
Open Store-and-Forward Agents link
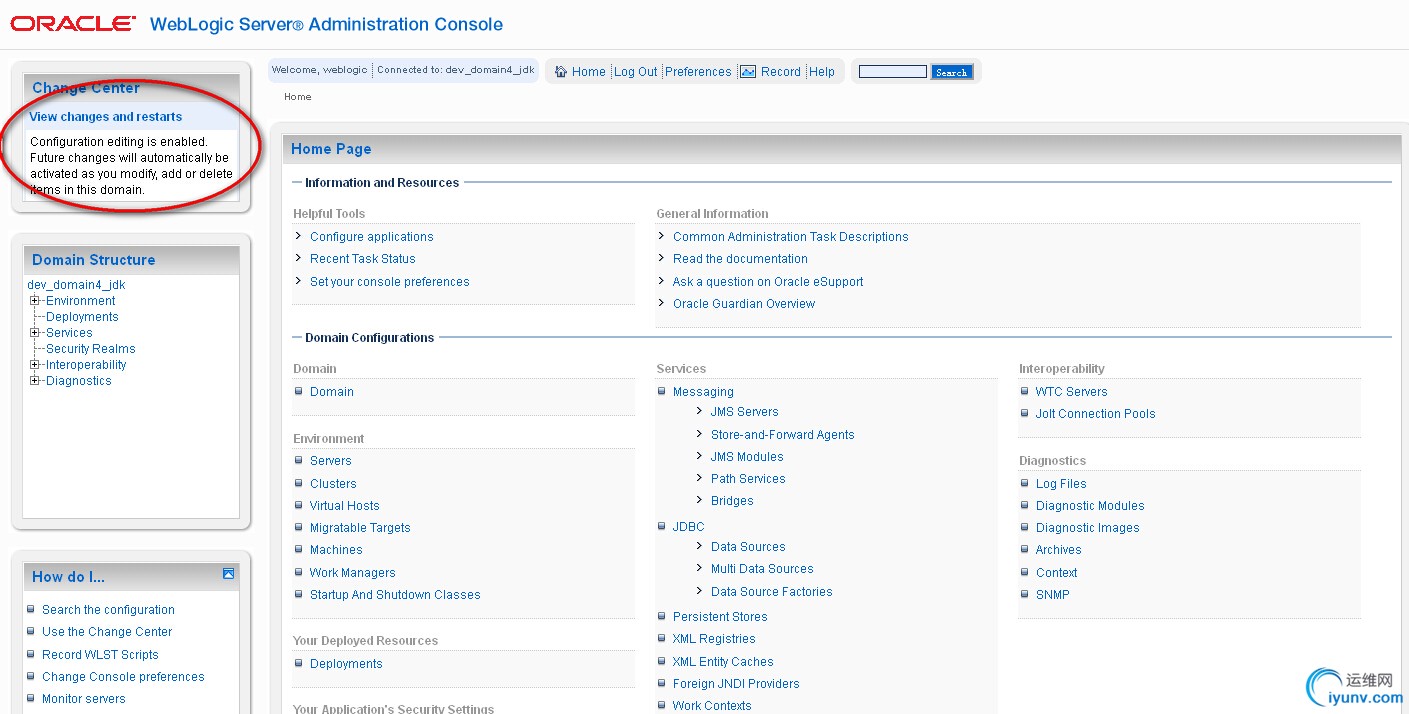(x=783, y=435)
